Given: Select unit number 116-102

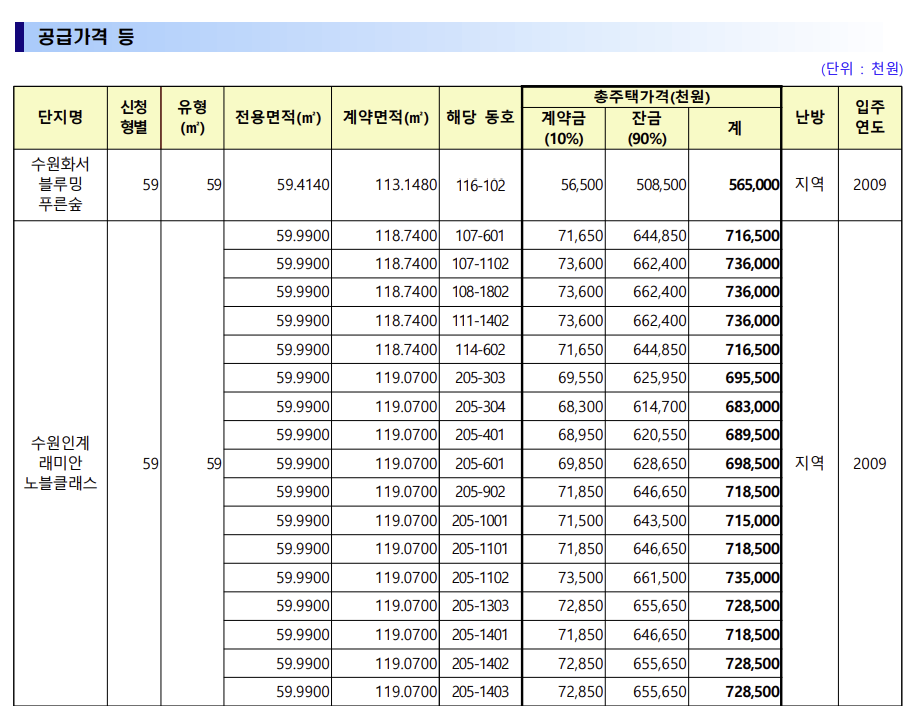Looking at the screenshot, I should [480, 185].
